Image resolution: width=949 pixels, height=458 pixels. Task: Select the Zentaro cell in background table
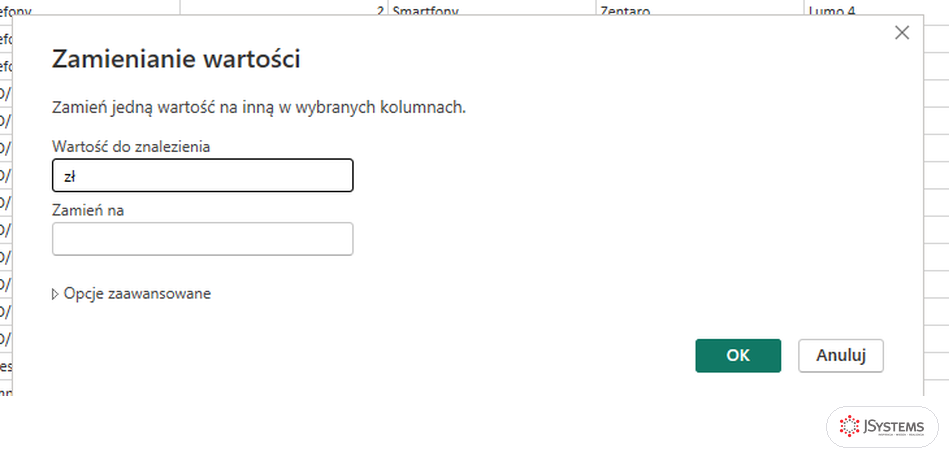click(700, 8)
